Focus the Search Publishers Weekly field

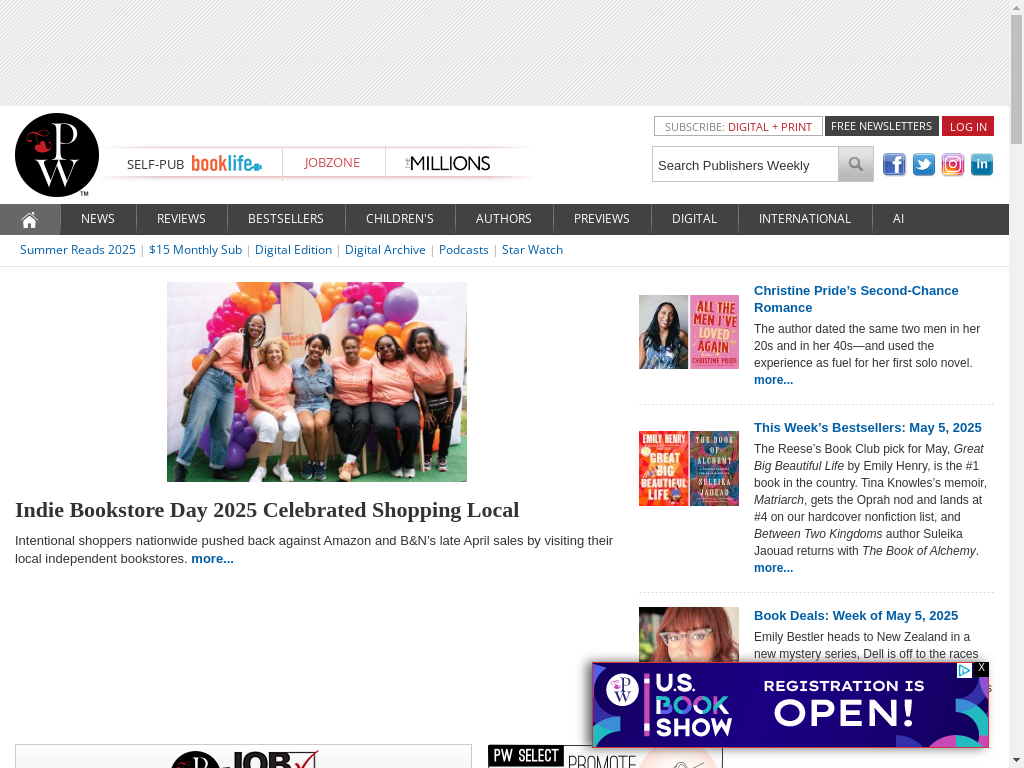[x=745, y=165]
